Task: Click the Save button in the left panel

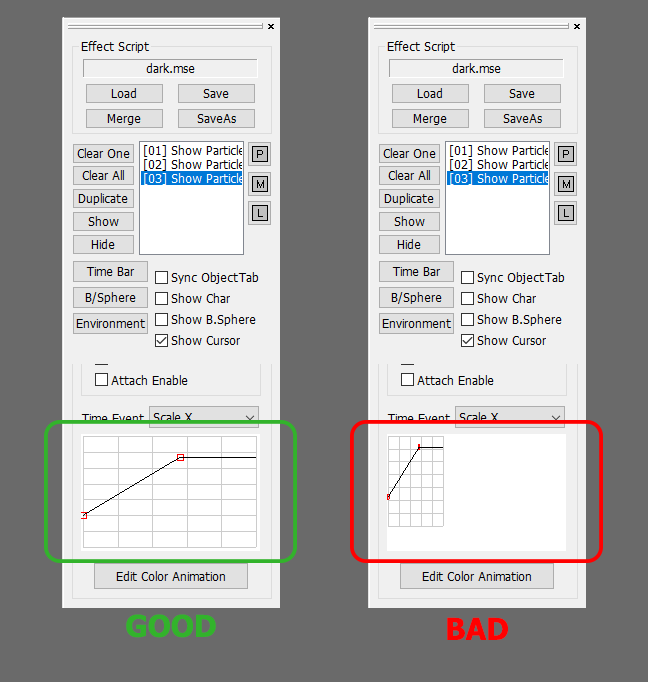Action: [216, 94]
